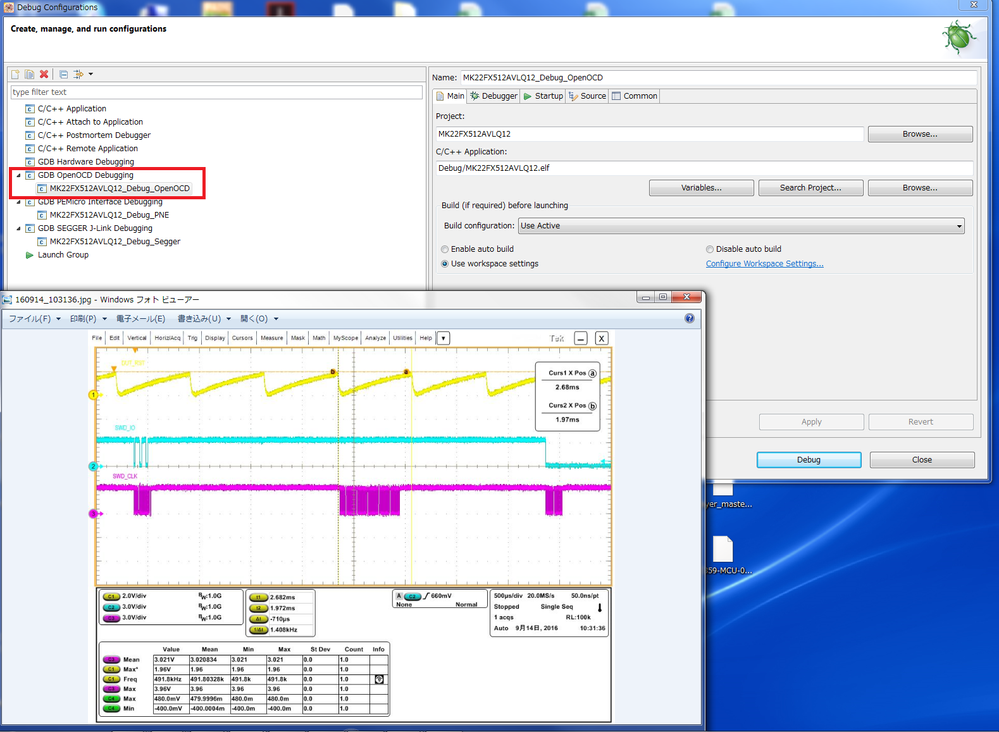This screenshot has height=732, width=999.
Task: Click the Search Project... button
Action: pyautogui.click(x=810, y=188)
